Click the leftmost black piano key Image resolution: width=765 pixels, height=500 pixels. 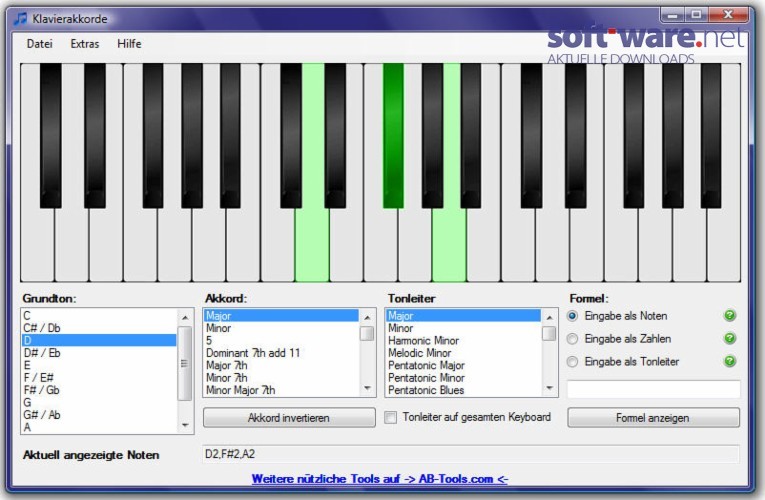51,136
